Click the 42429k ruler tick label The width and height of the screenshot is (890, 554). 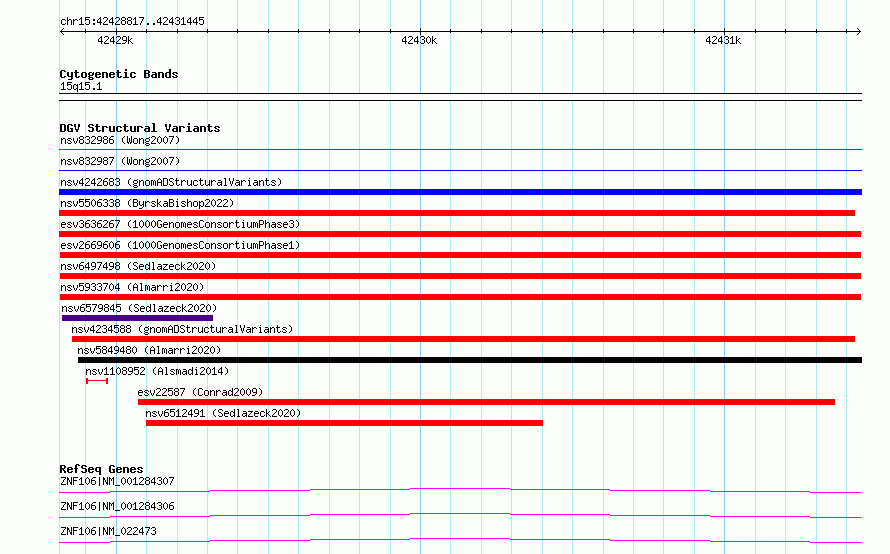(115, 40)
